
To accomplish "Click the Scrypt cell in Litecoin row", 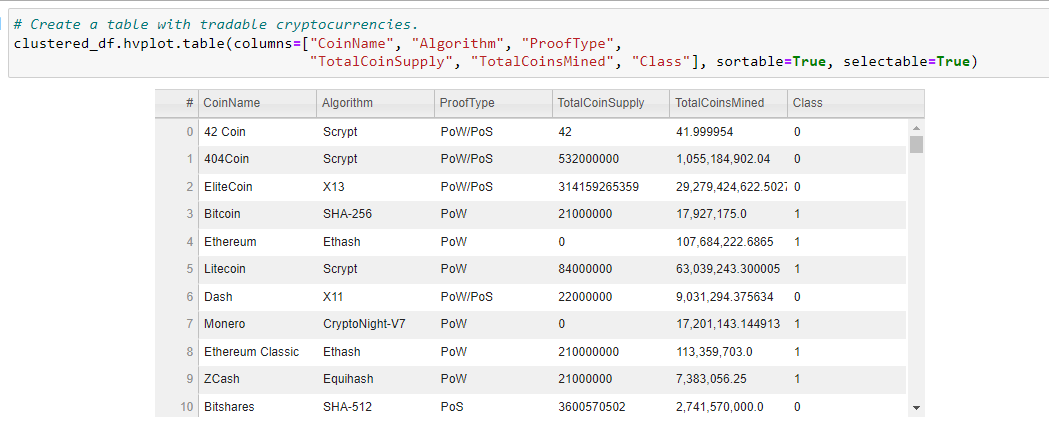I will [x=375, y=269].
